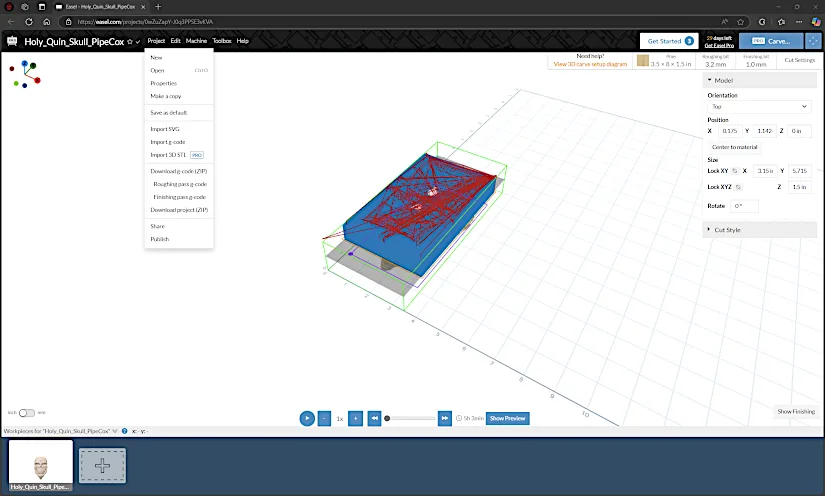
Task: Click the Get Started button
Action: [670, 41]
